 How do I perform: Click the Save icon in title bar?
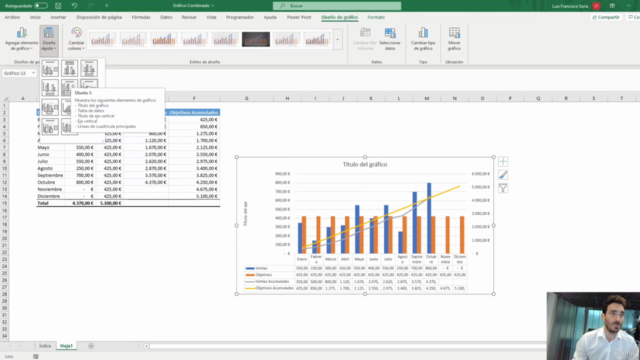(x=58, y=6)
